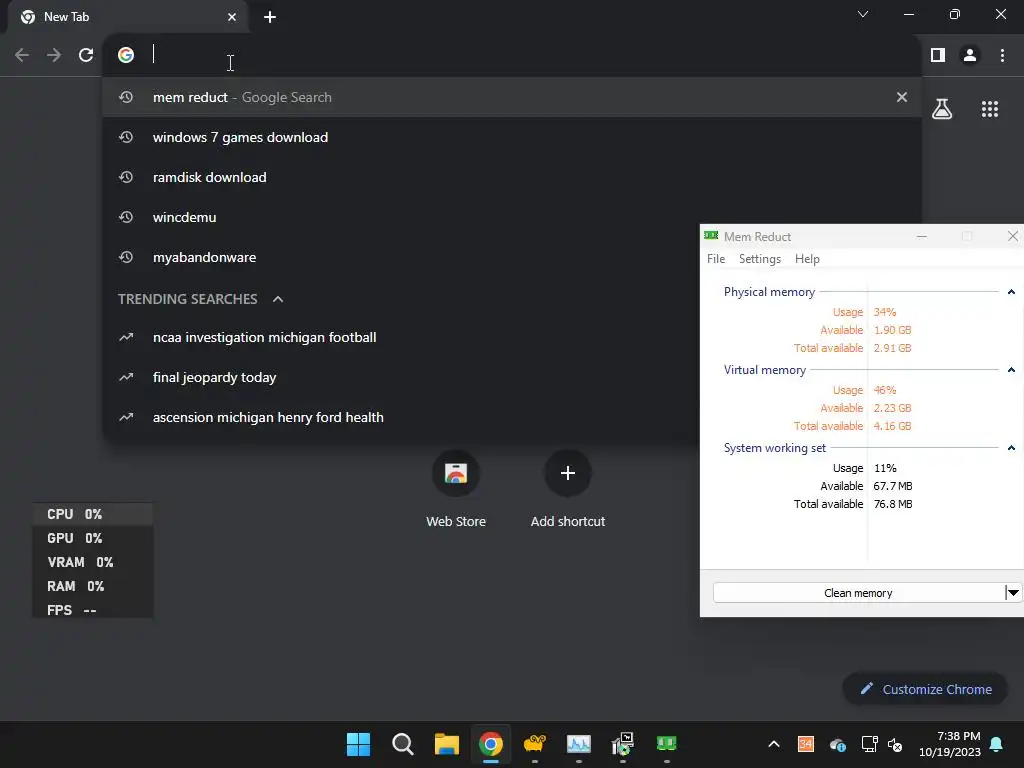Open Chrome profile menu
Screen dimensions: 1024x768
(970, 55)
